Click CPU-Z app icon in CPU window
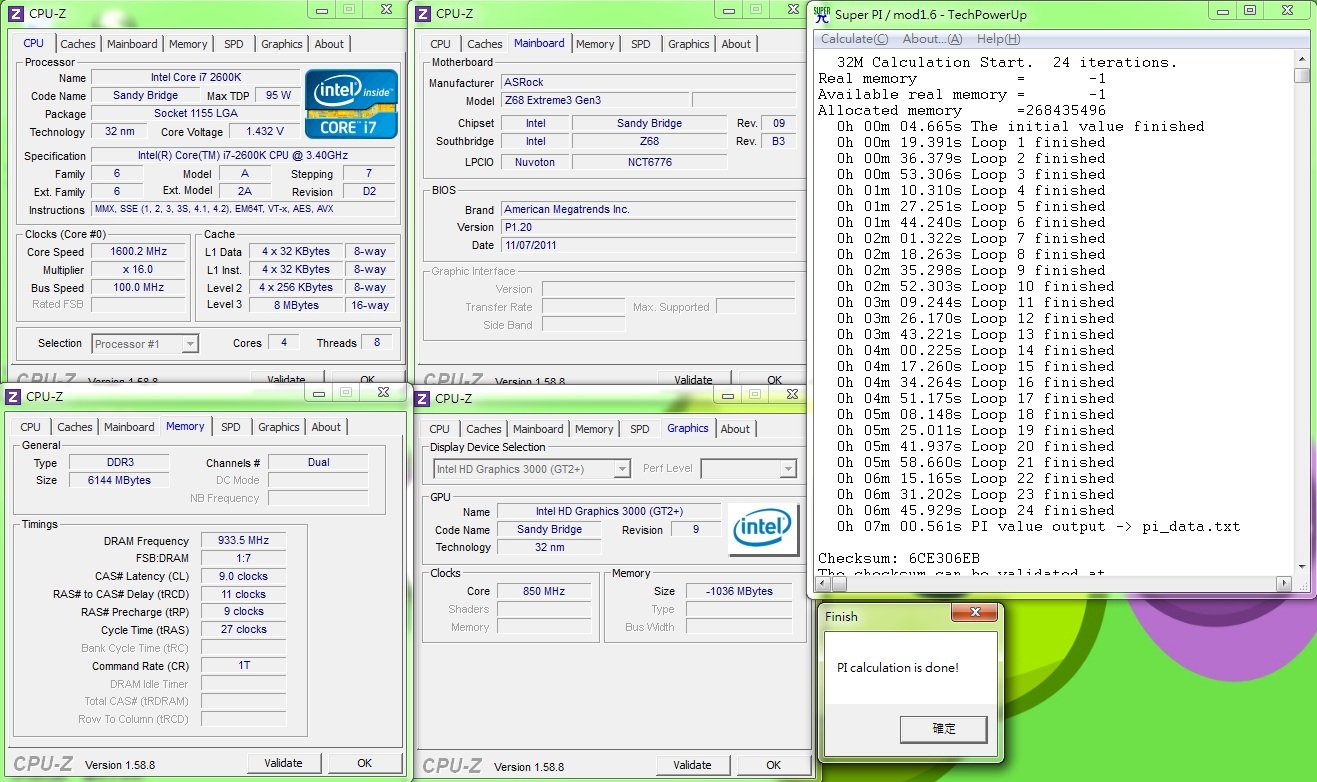 click(17, 14)
